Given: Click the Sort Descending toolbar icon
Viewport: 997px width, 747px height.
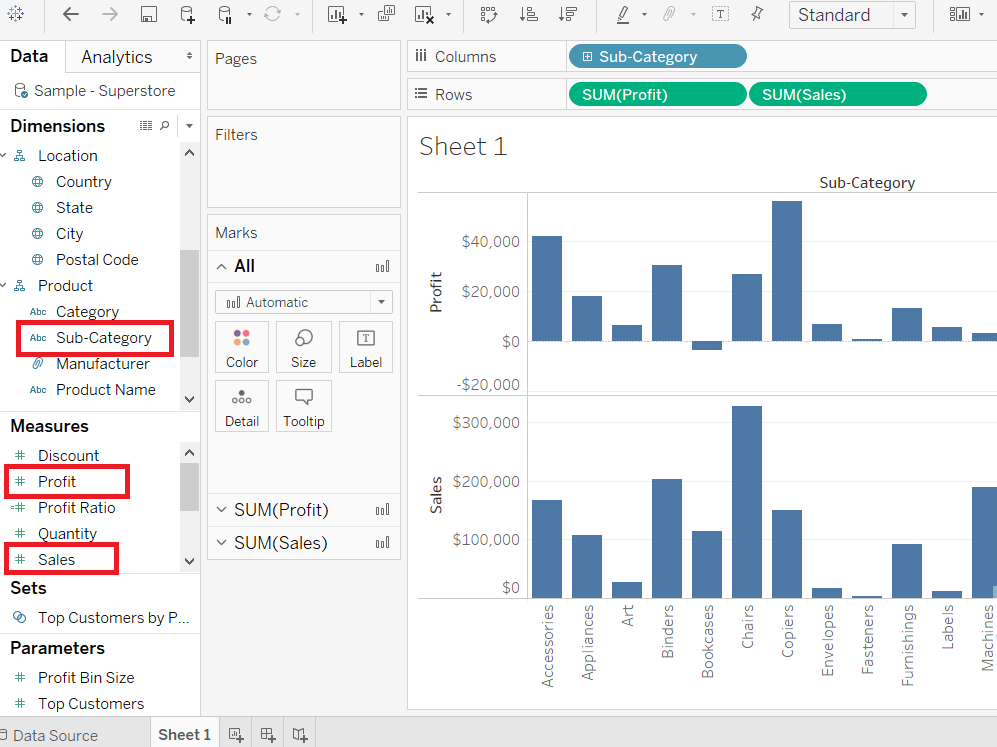Looking at the screenshot, I should tap(567, 15).
